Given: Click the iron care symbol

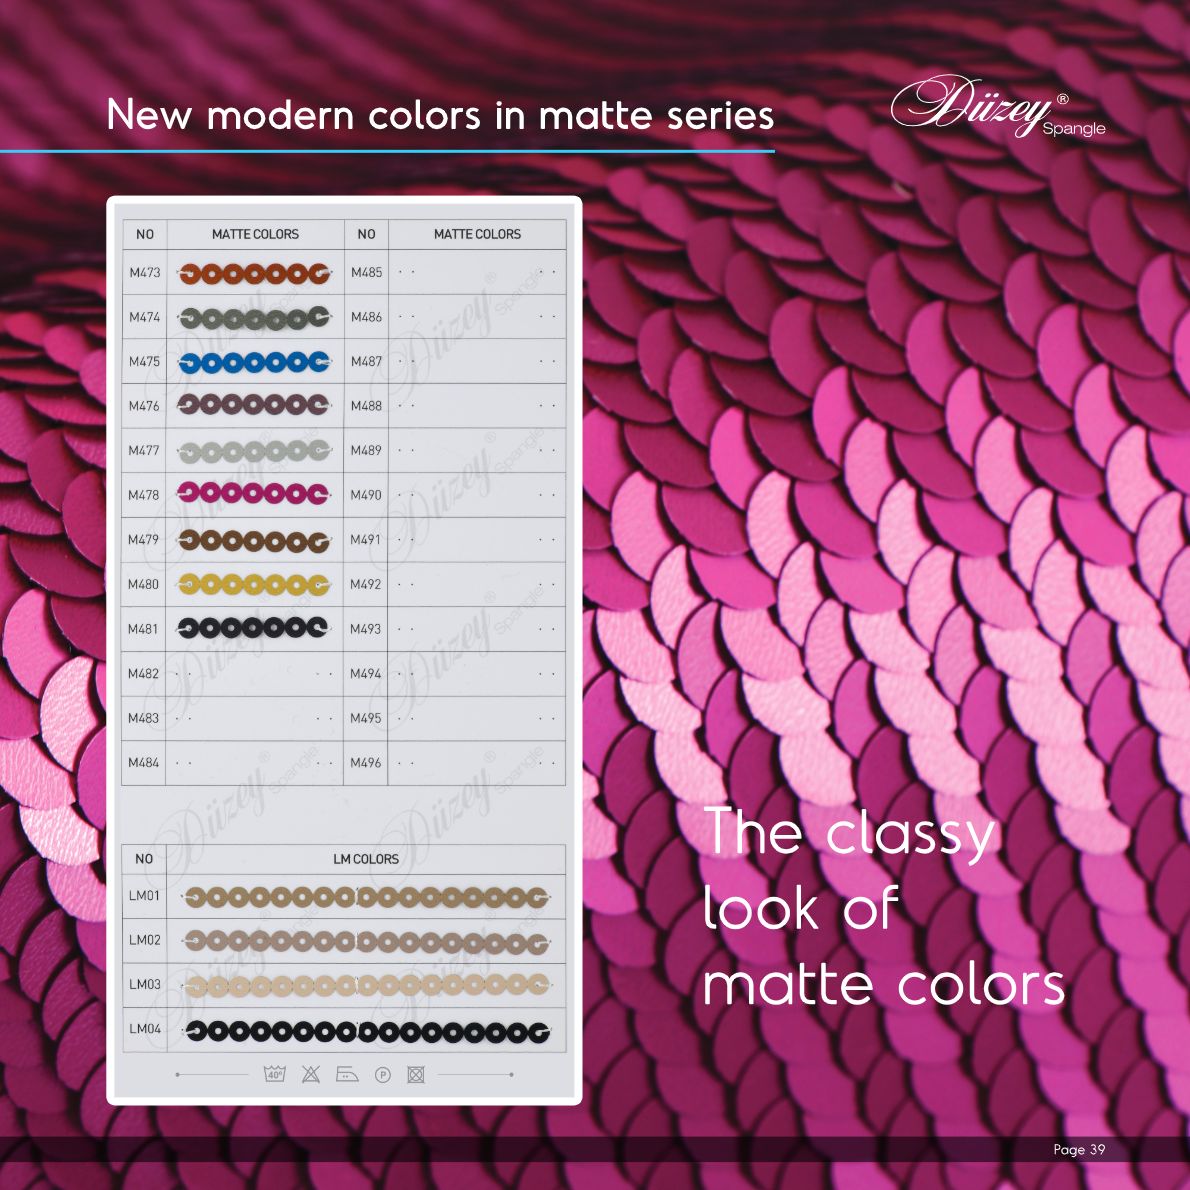Looking at the screenshot, I should (x=347, y=1074).
